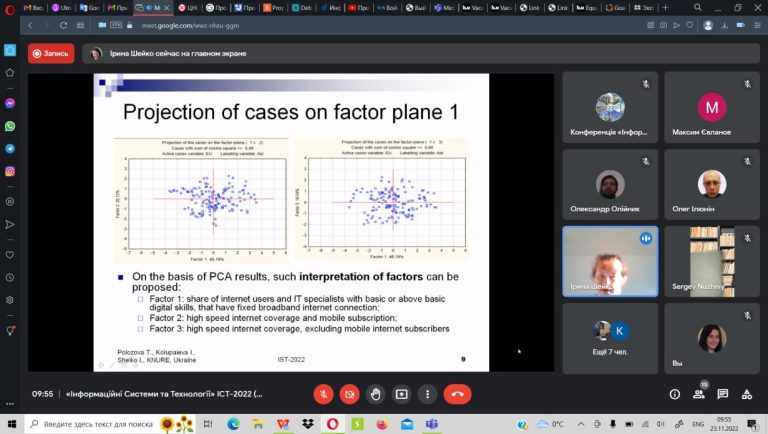
Task: Open the Windows notification center
Action: click(753, 424)
